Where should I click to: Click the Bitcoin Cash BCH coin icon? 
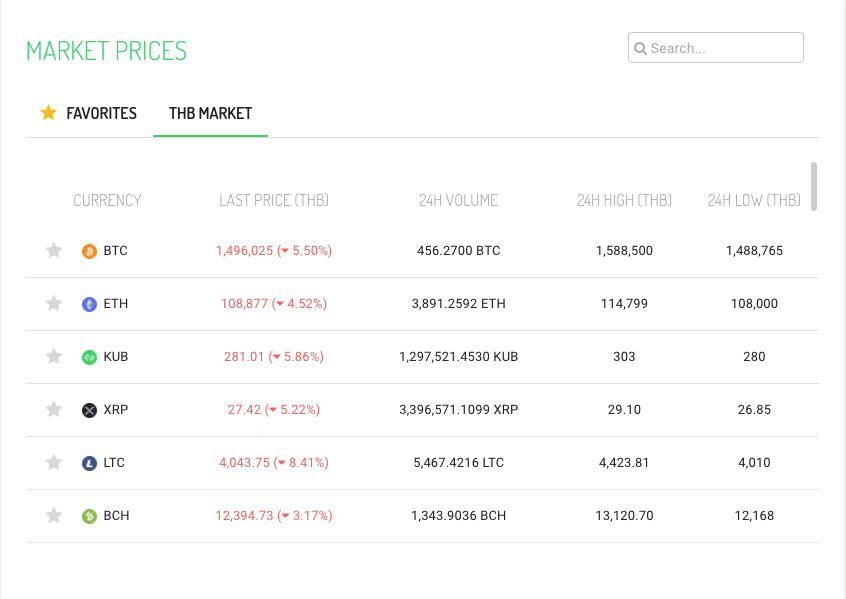[x=89, y=516]
